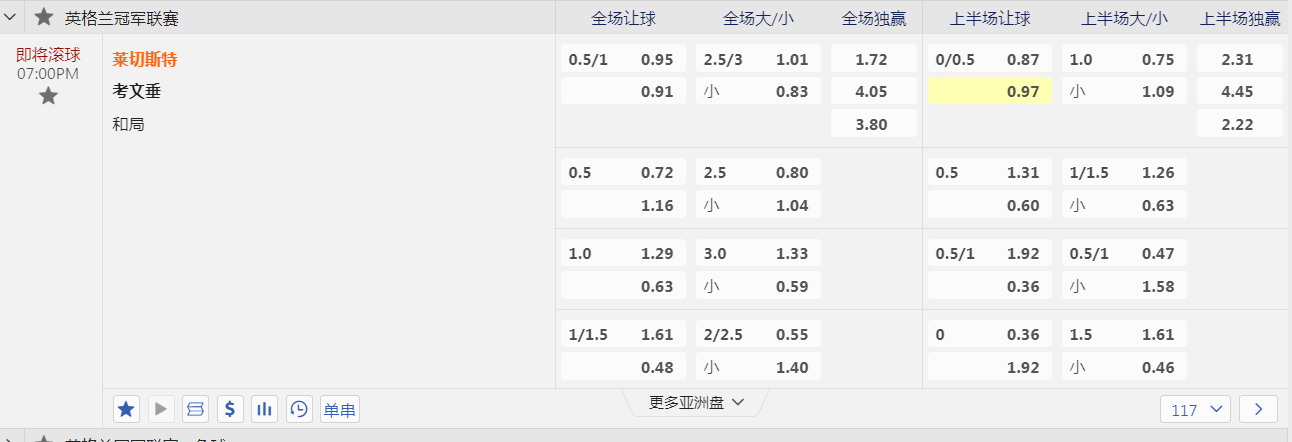Open the 117 markets dropdown
Screen dimensions: 1292x442
[1196, 409]
